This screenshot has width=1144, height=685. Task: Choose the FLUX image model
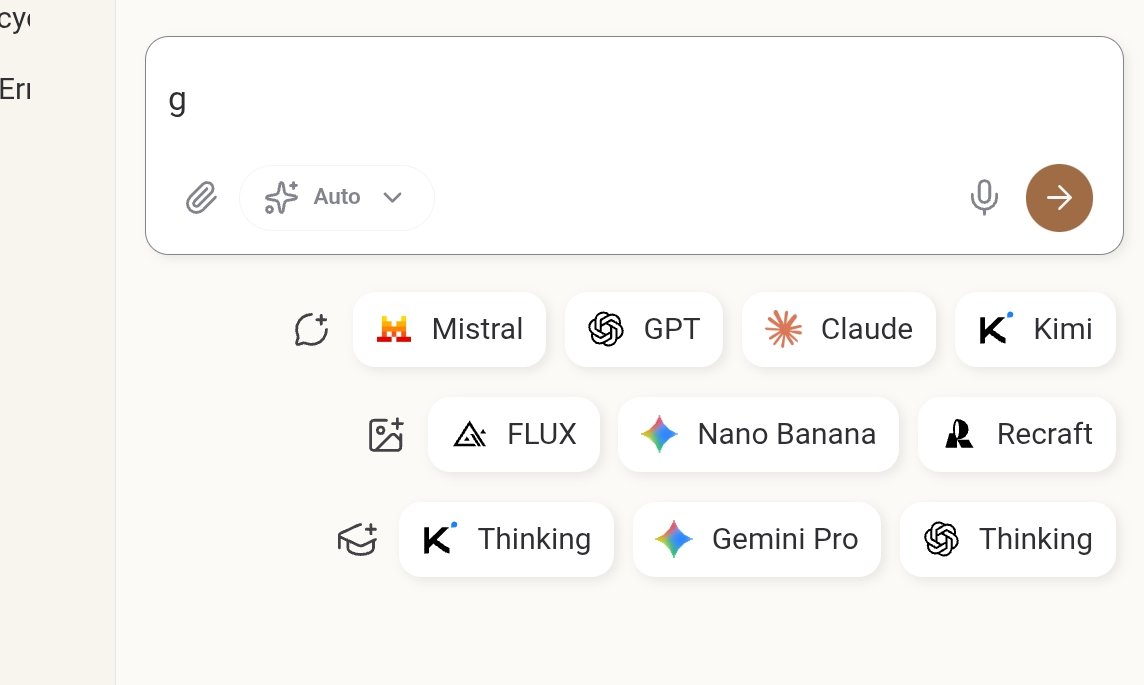514,434
